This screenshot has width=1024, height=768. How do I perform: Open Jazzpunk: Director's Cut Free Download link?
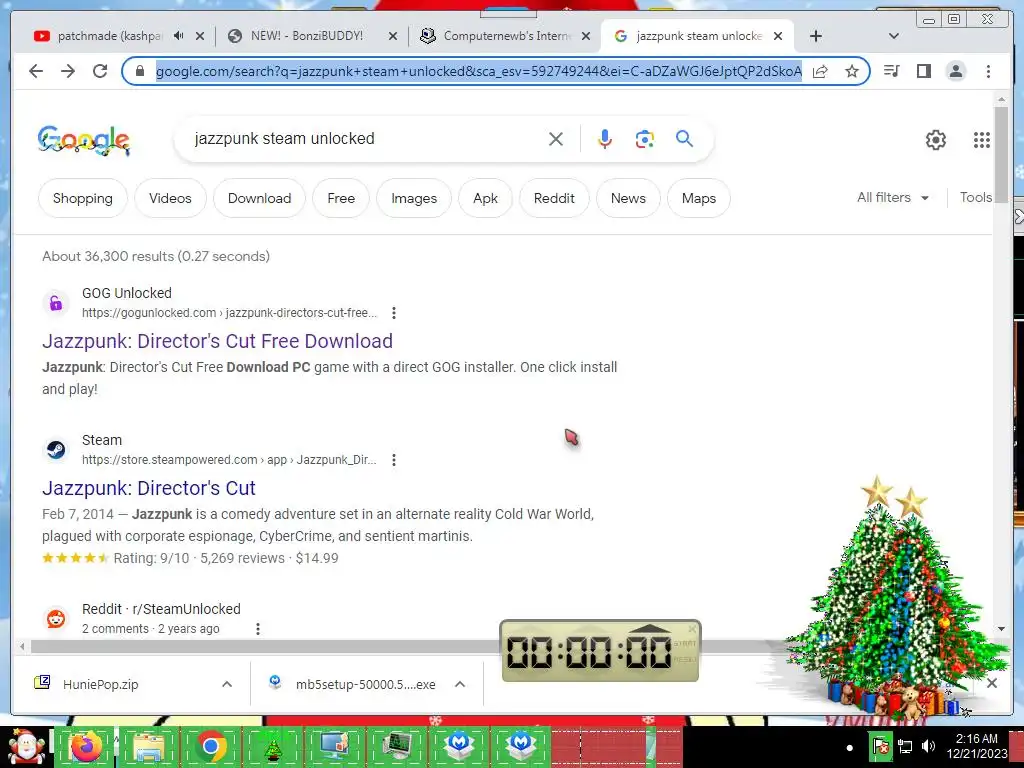point(217,341)
